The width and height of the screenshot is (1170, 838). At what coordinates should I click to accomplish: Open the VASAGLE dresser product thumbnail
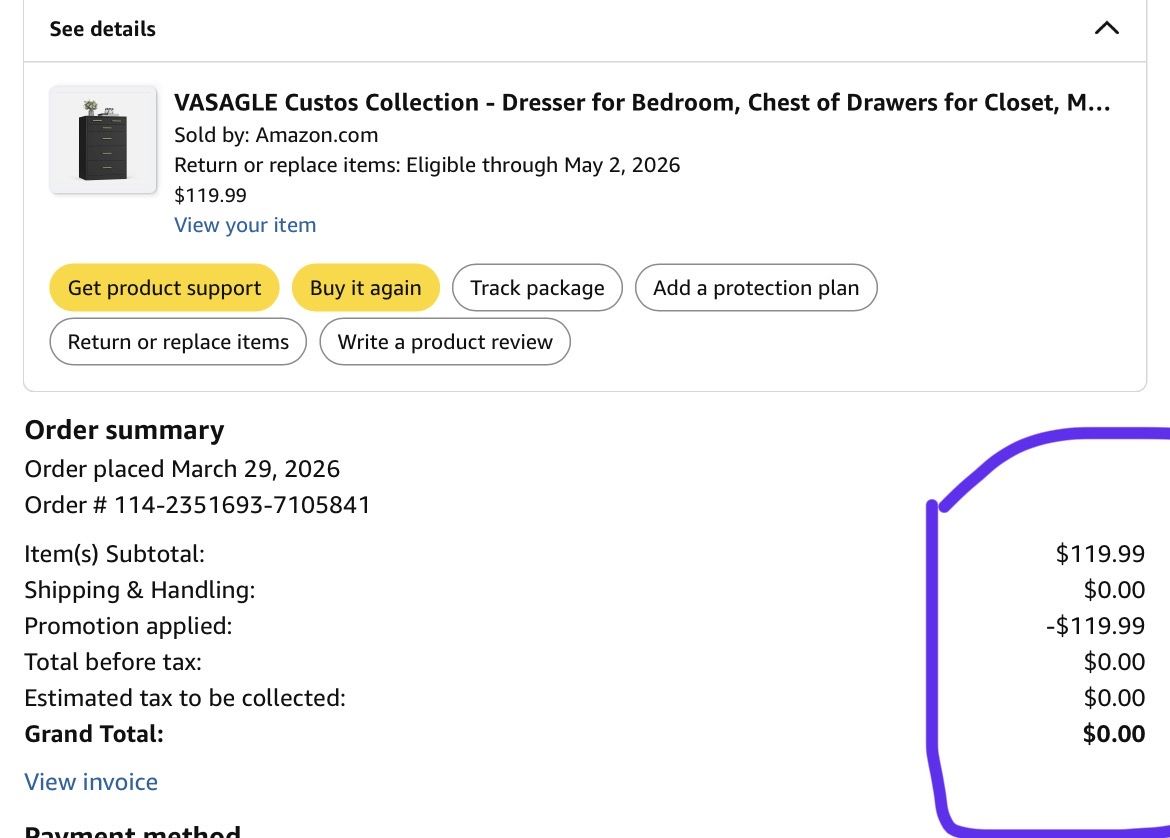[103, 140]
